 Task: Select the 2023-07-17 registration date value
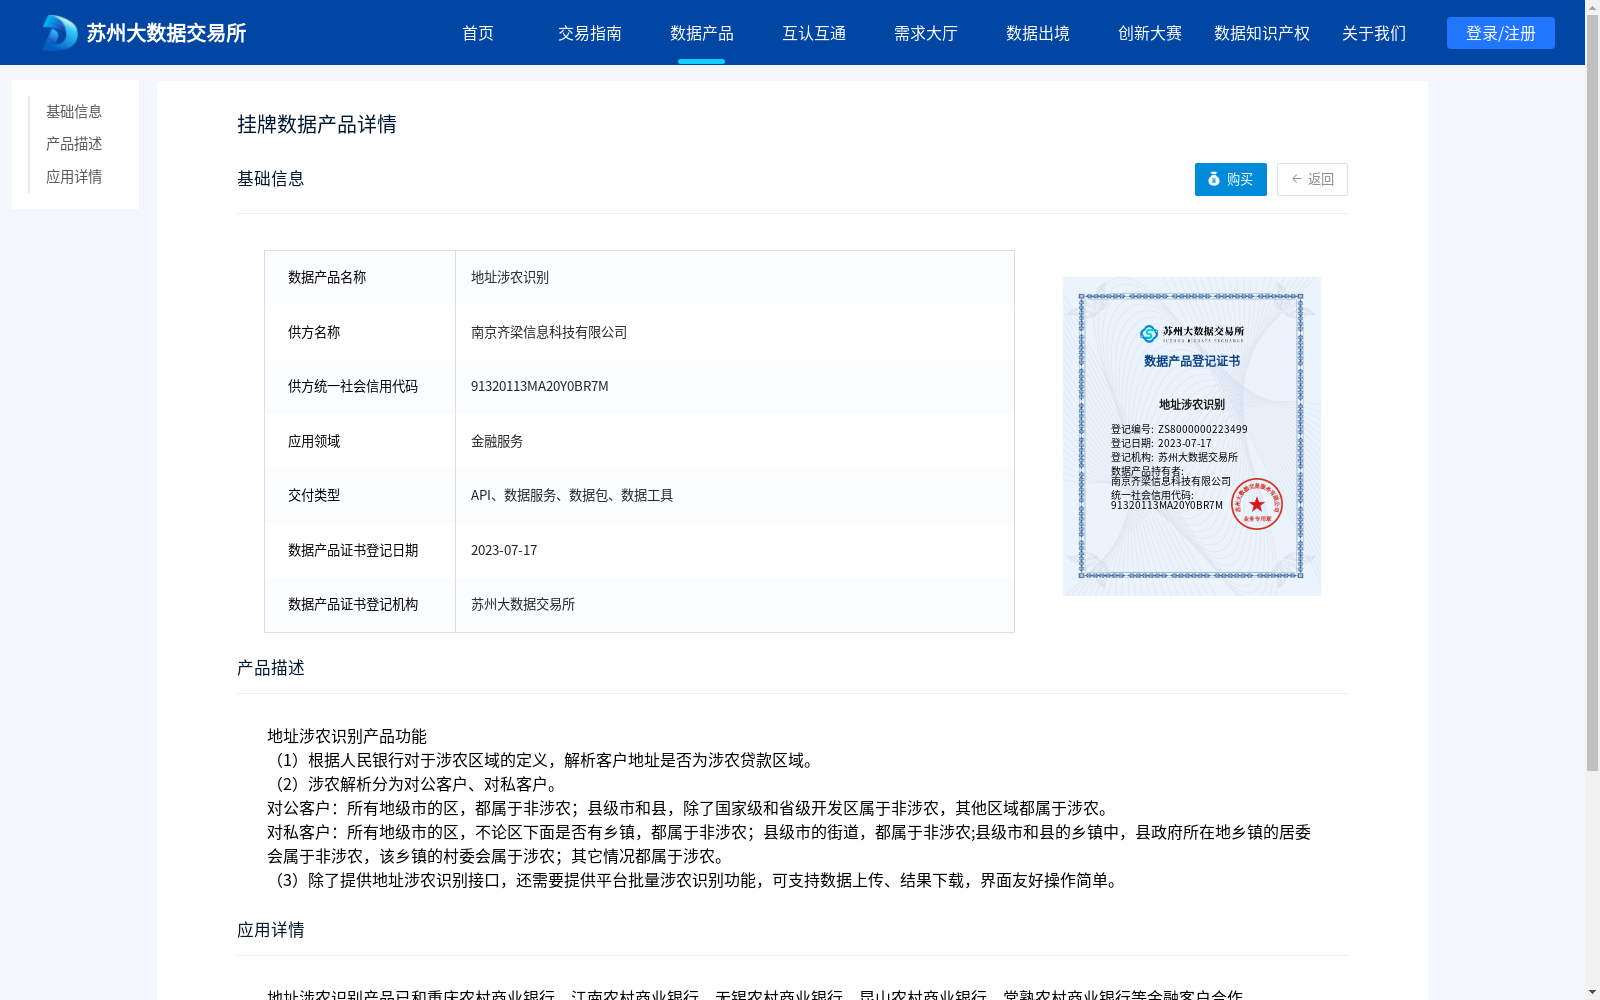pyautogui.click(x=504, y=550)
